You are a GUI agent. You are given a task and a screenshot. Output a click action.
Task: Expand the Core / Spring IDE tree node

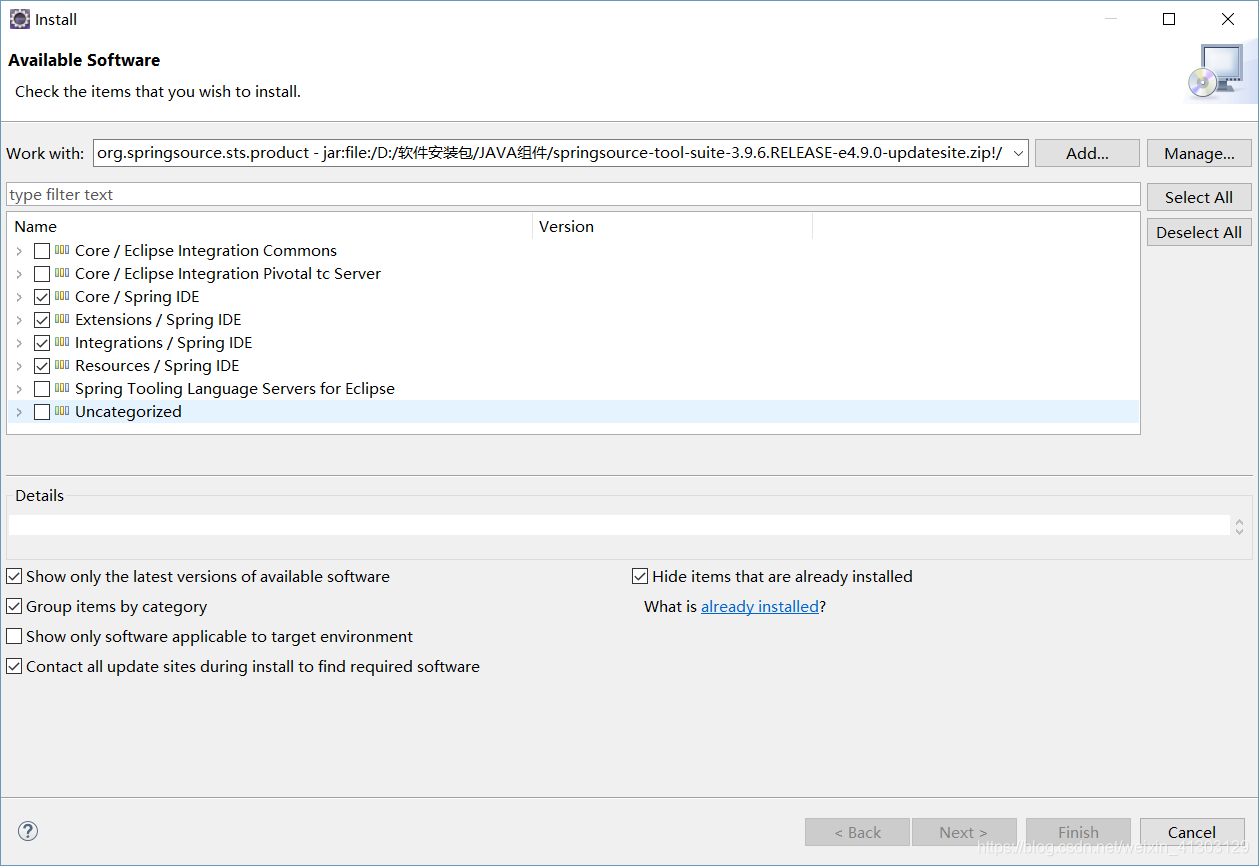coord(19,296)
